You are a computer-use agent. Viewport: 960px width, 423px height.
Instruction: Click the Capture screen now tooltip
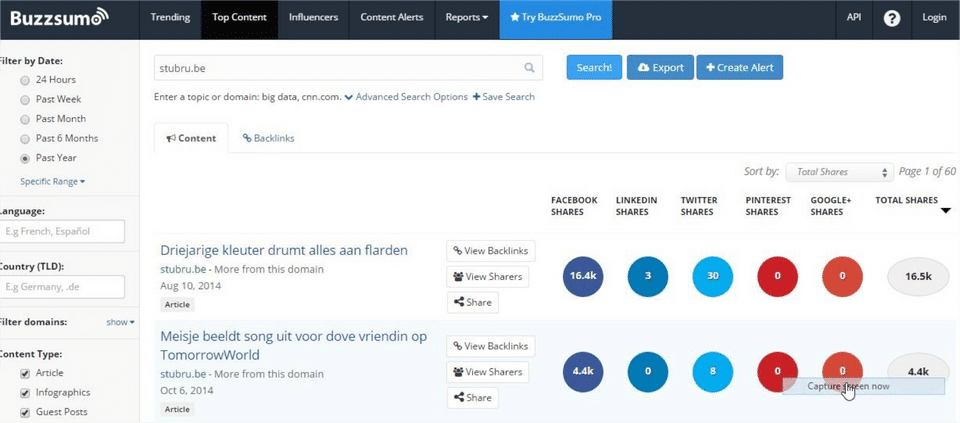863,386
